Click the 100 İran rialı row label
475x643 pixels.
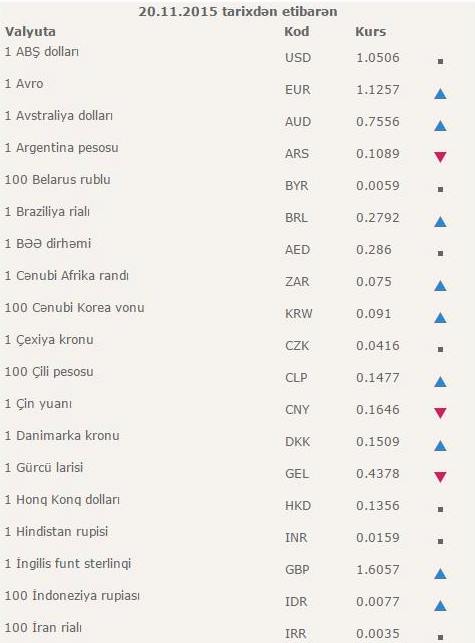click(x=43, y=627)
